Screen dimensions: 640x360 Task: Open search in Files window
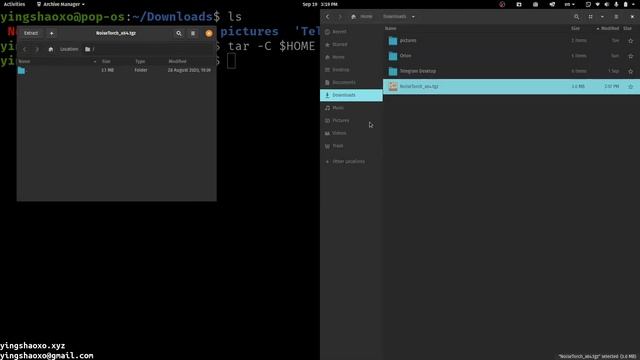tap(576, 17)
